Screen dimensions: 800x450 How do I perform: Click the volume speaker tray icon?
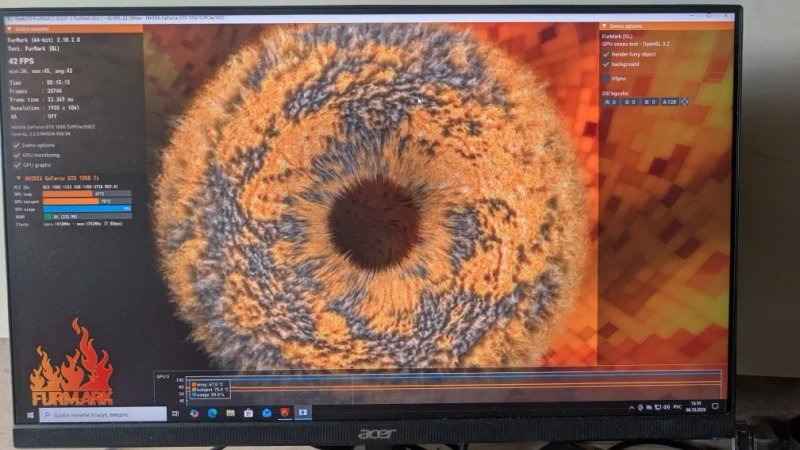pos(667,407)
